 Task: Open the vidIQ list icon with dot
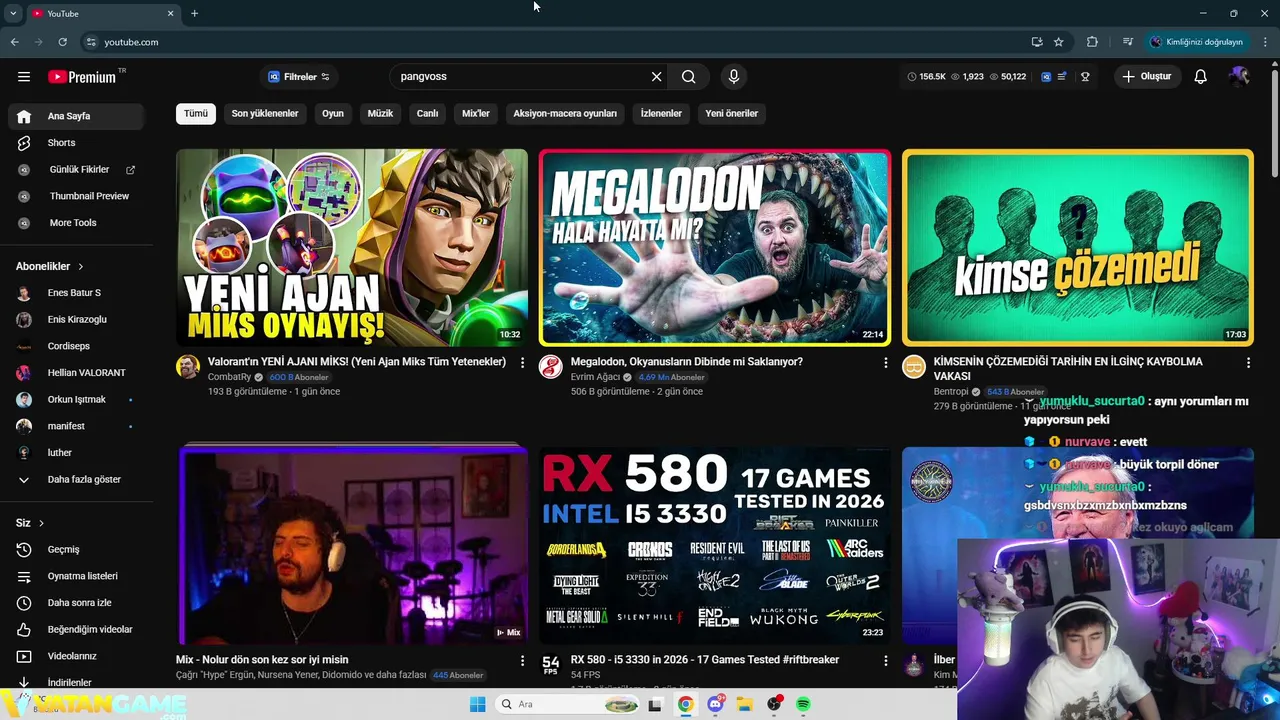pos(1062,77)
